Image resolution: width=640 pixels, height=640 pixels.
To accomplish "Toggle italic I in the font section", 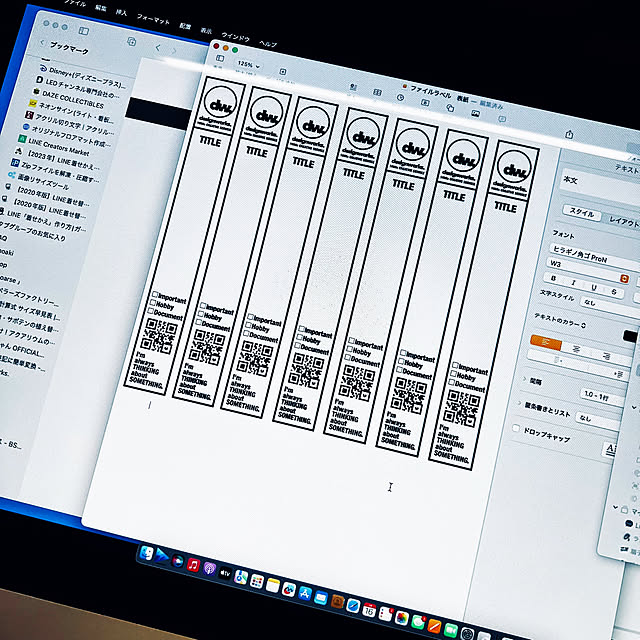I will click(x=573, y=282).
